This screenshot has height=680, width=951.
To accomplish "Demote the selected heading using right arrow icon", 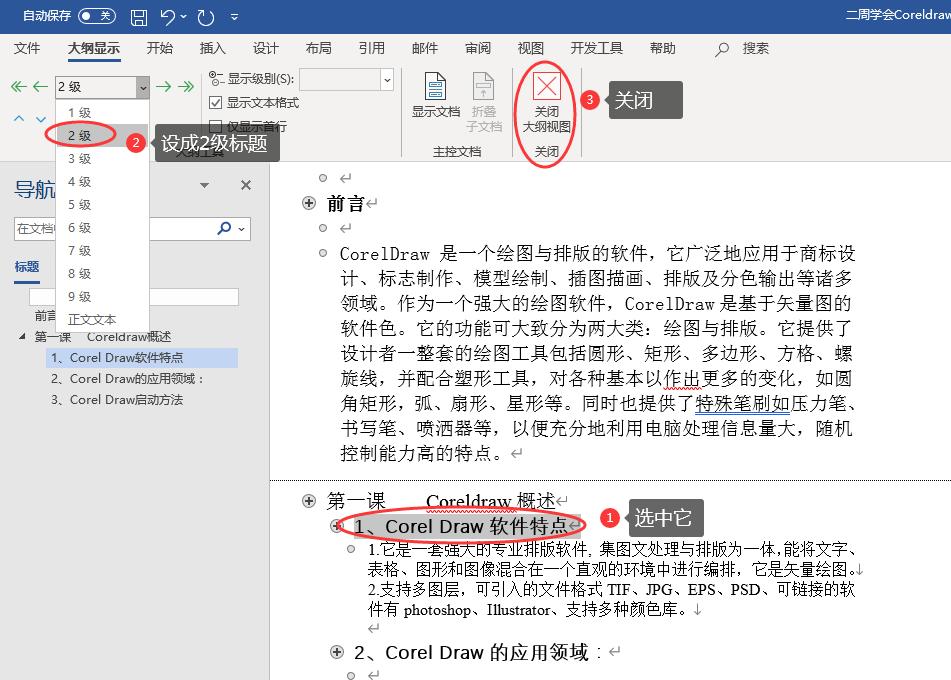I will tap(162, 87).
